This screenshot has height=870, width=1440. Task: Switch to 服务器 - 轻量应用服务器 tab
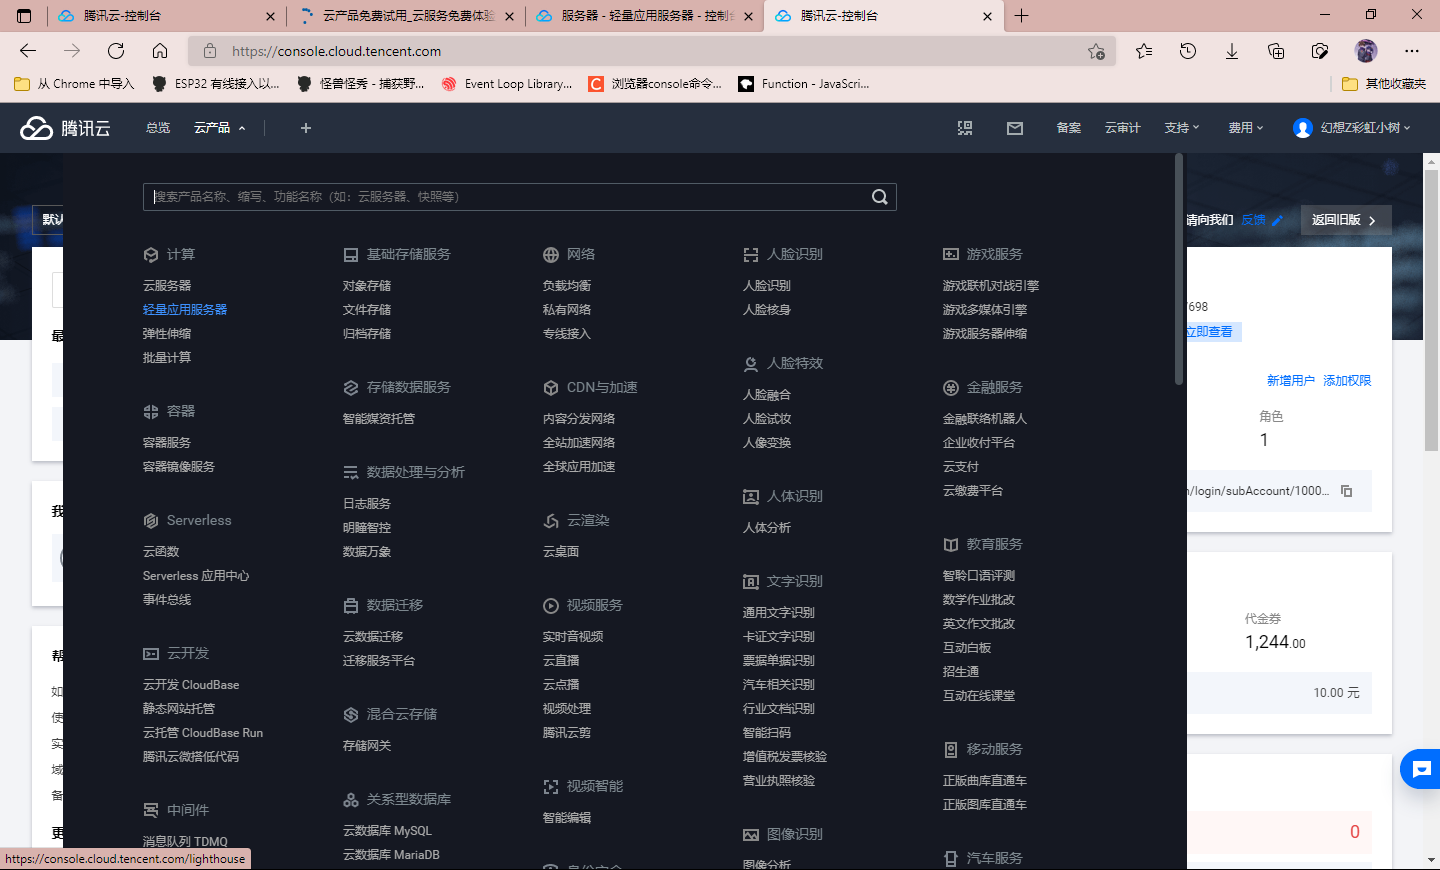[644, 16]
